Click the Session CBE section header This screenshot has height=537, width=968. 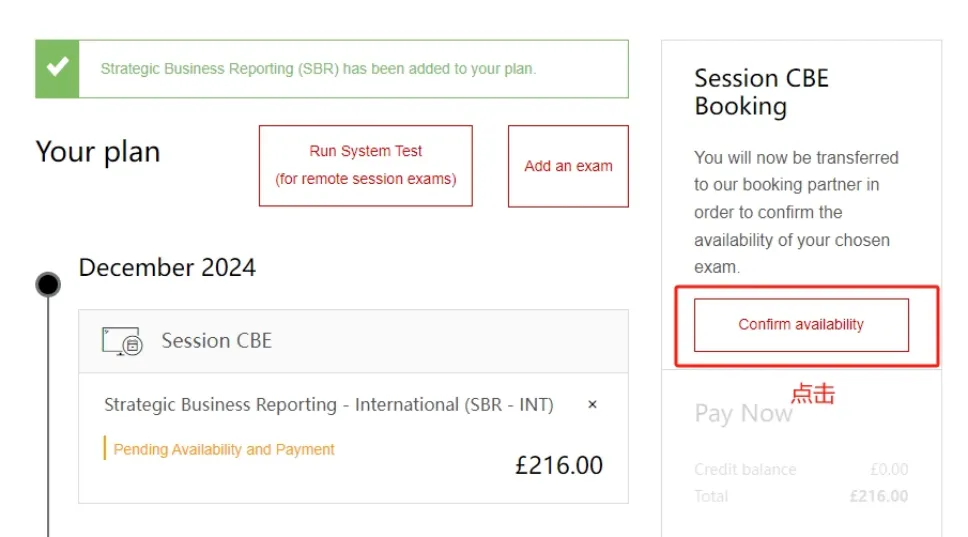point(353,341)
